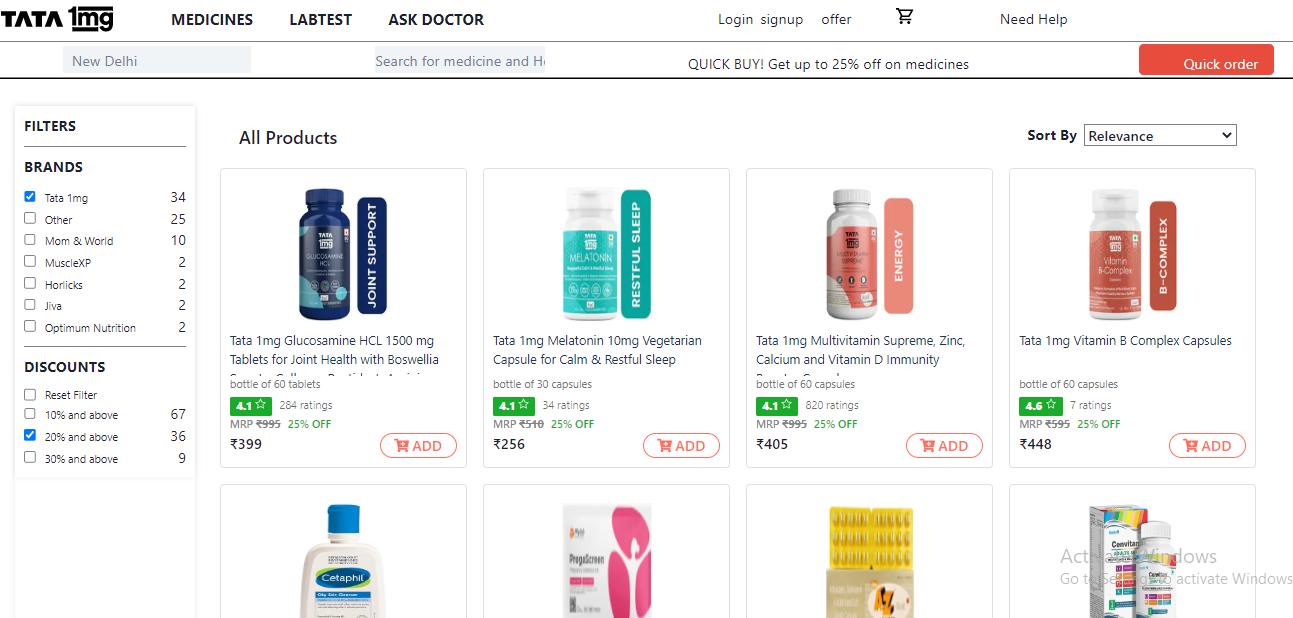Add the Multivitamin Supreme capsules to cart

[944, 446]
